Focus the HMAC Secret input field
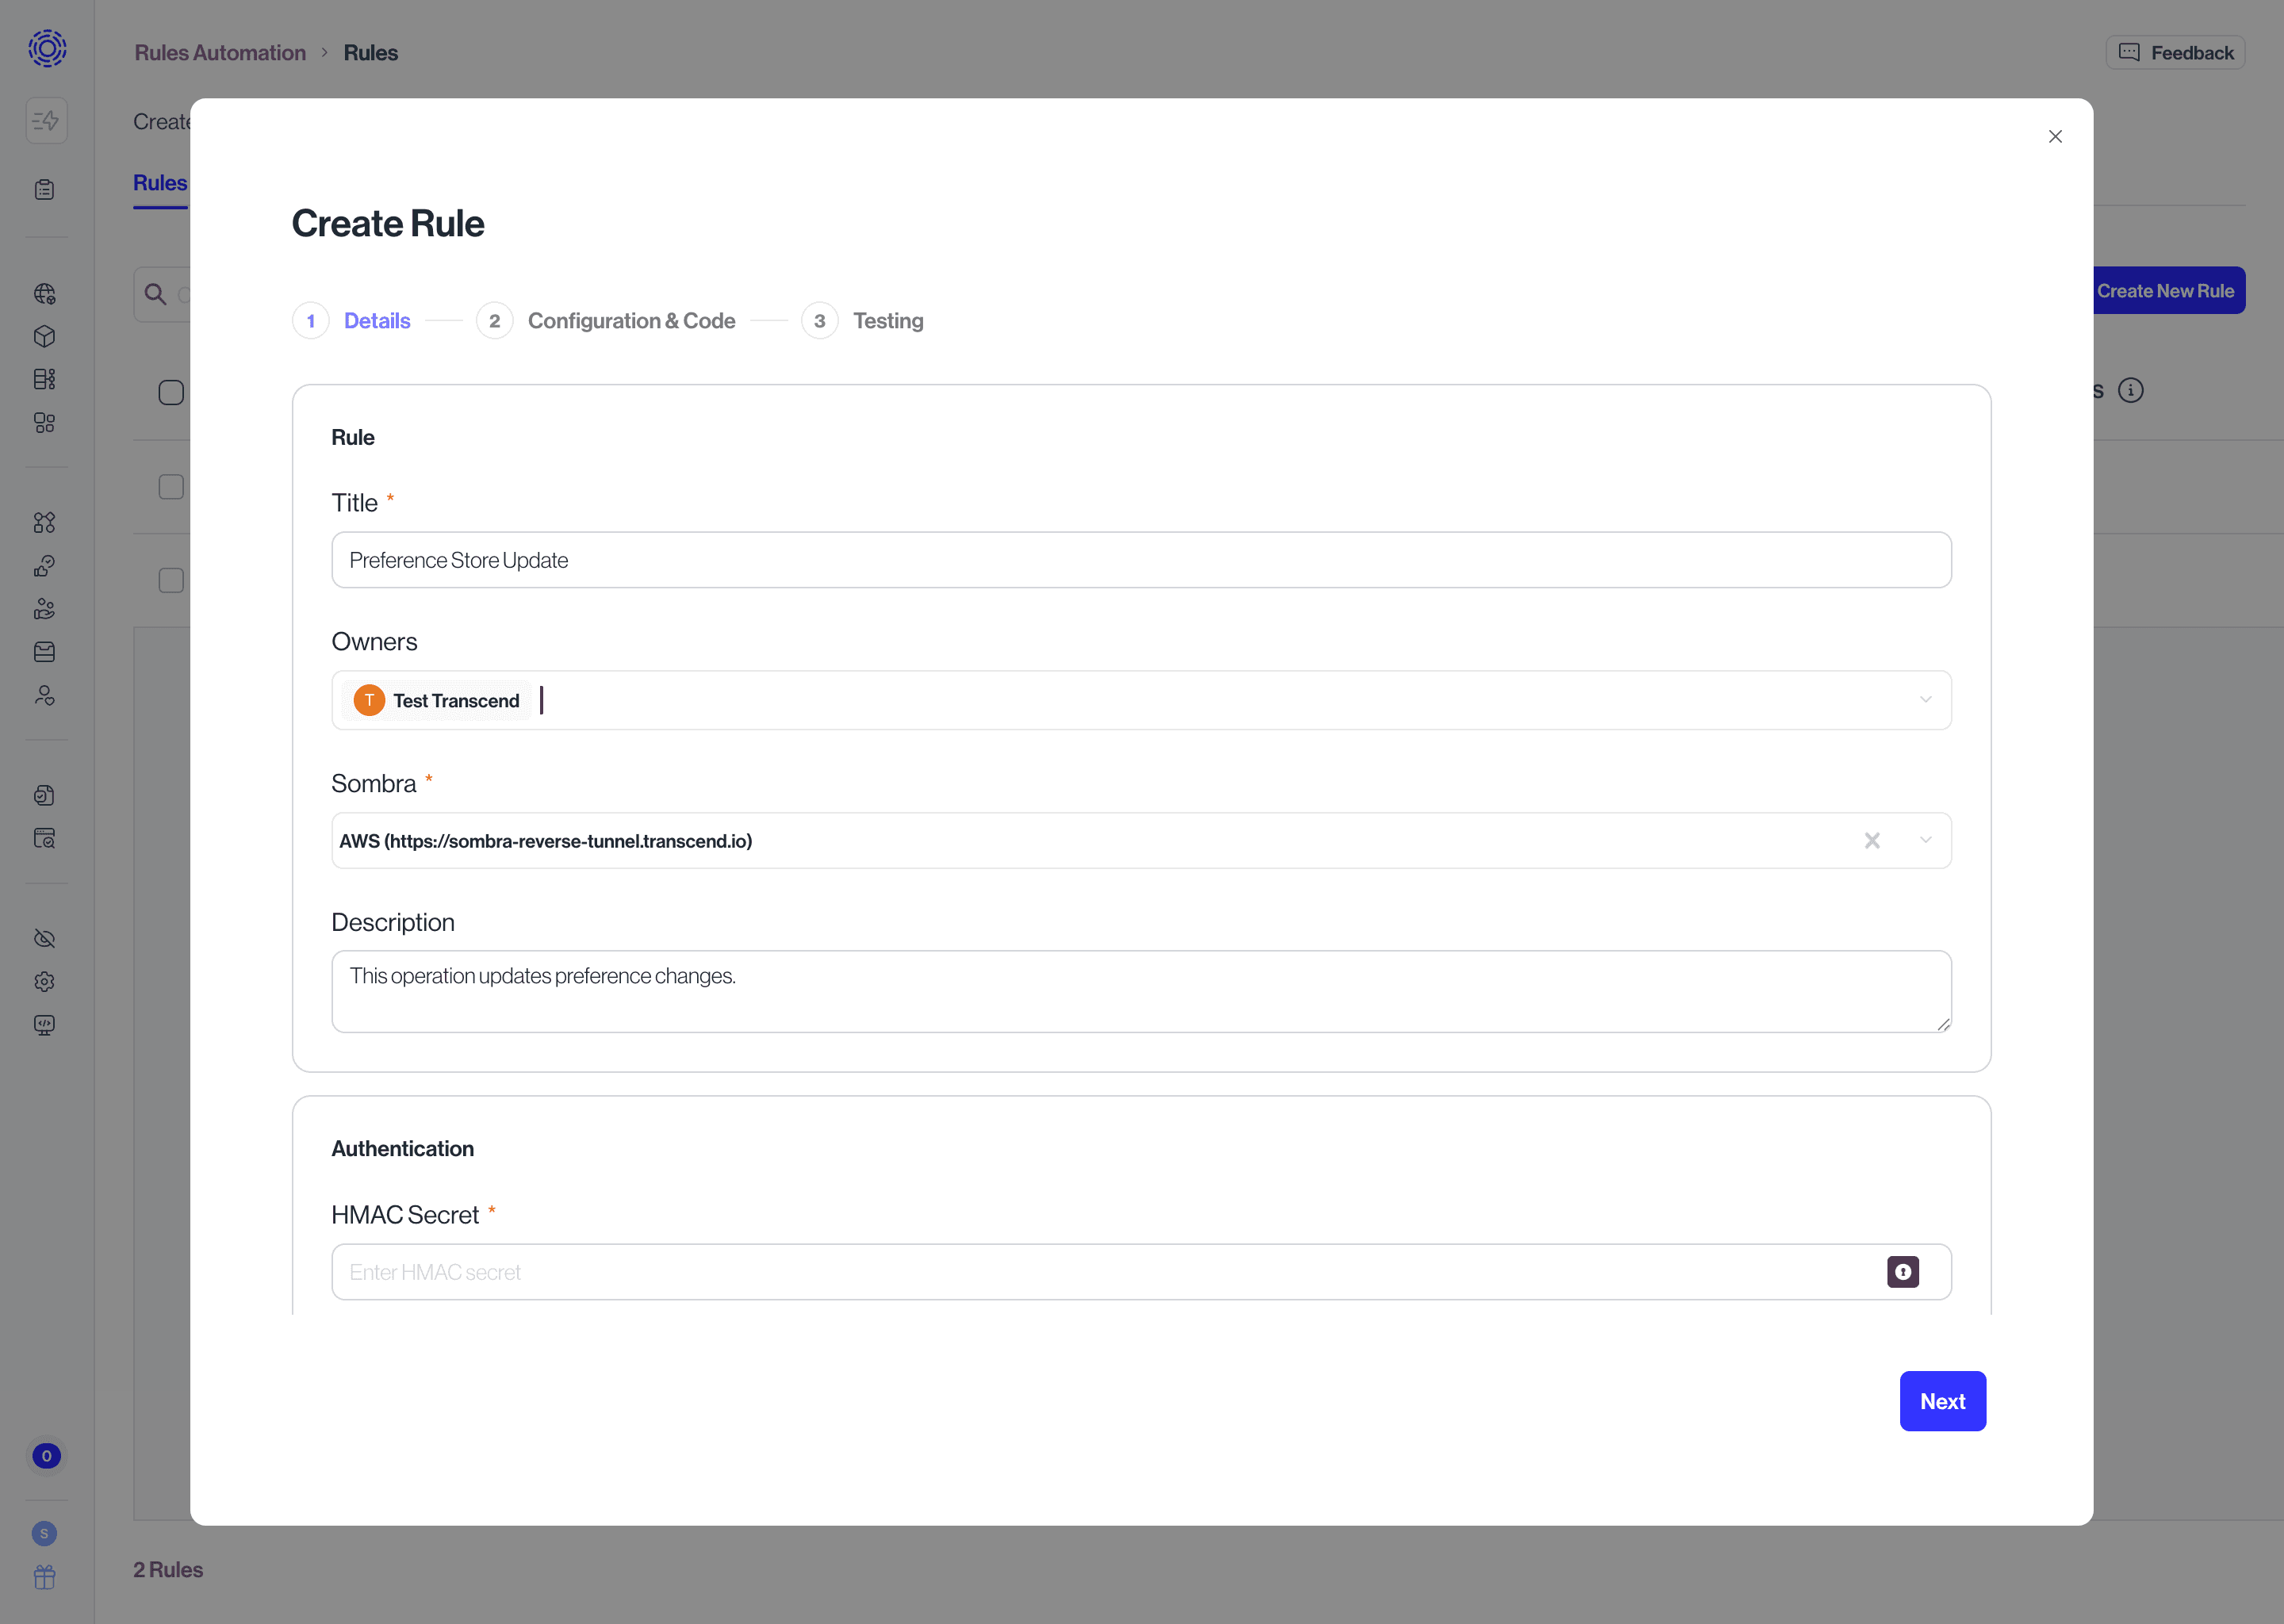 1141,1272
